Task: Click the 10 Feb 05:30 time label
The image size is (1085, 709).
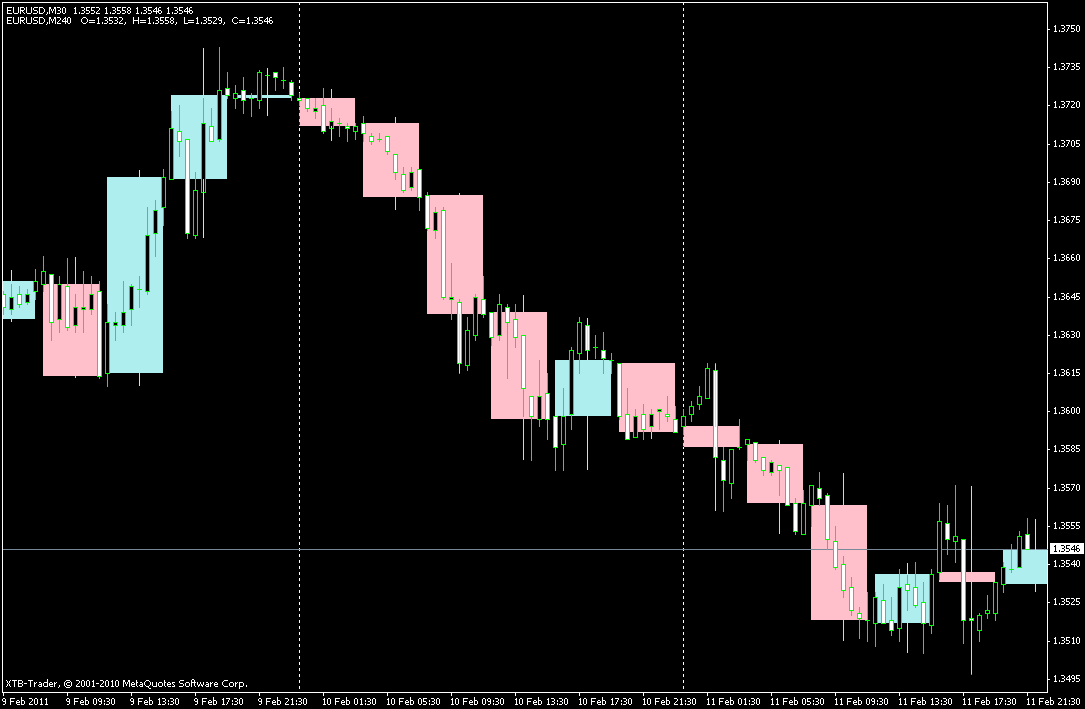Action: [x=413, y=701]
